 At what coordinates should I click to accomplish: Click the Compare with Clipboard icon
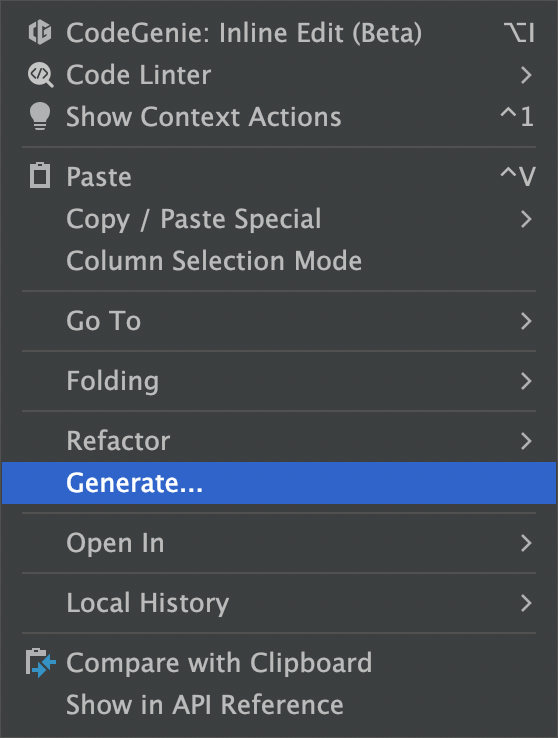click(x=41, y=663)
